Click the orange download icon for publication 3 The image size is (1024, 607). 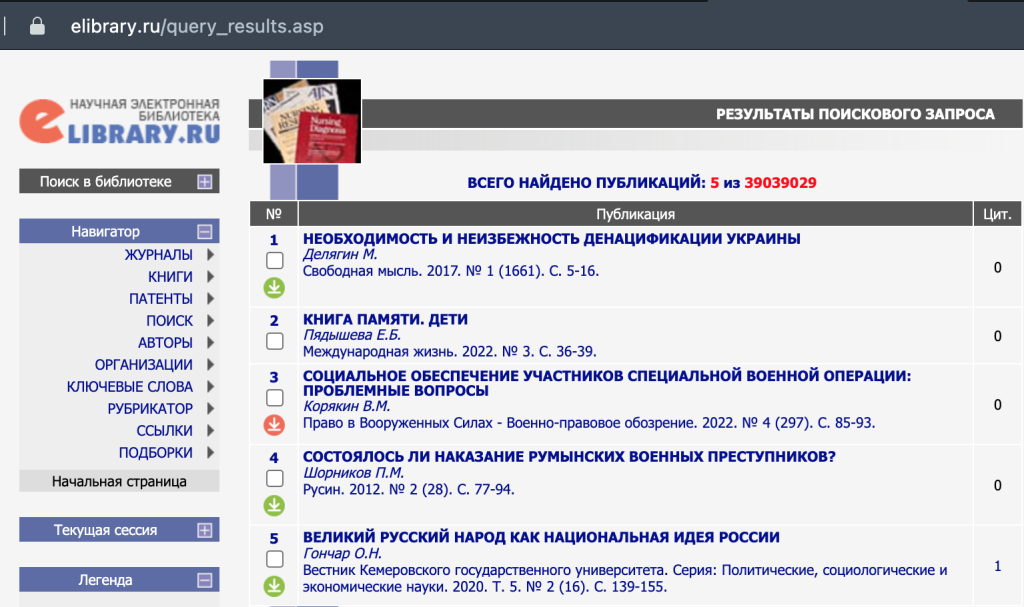point(274,422)
